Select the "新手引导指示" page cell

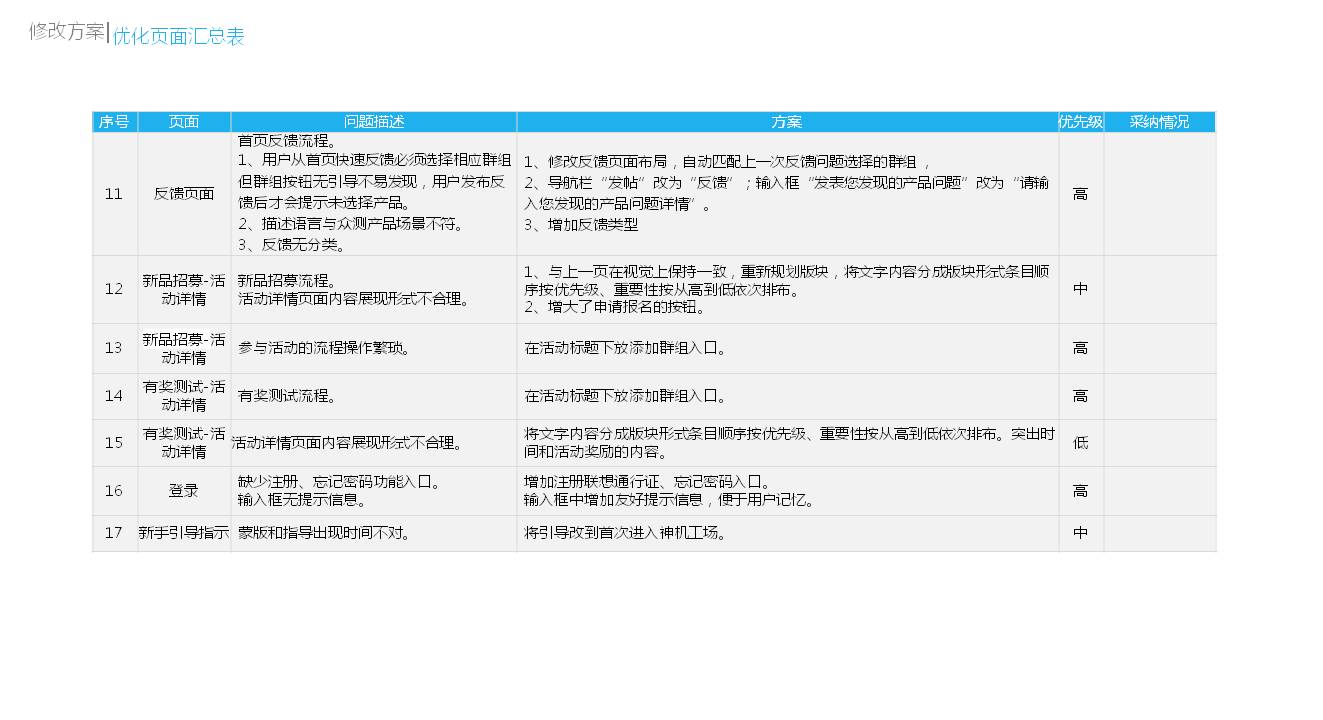coord(184,533)
